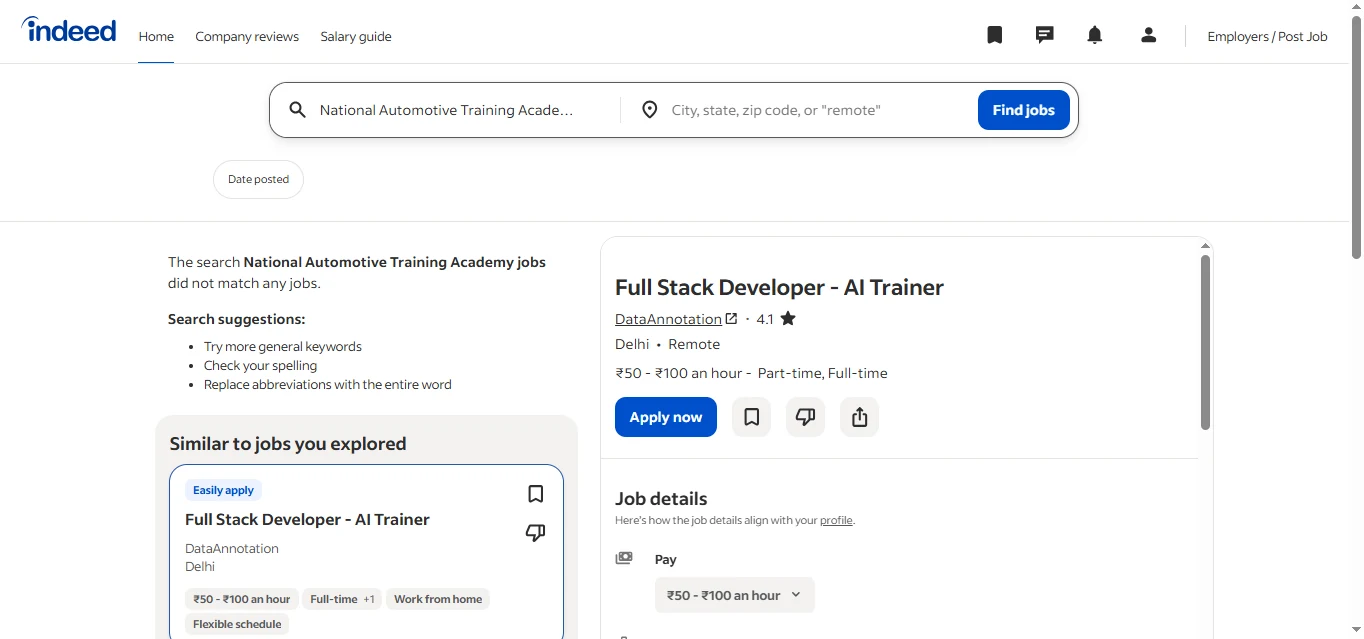
Task: Click the Easily apply badge
Action: pos(223,490)
